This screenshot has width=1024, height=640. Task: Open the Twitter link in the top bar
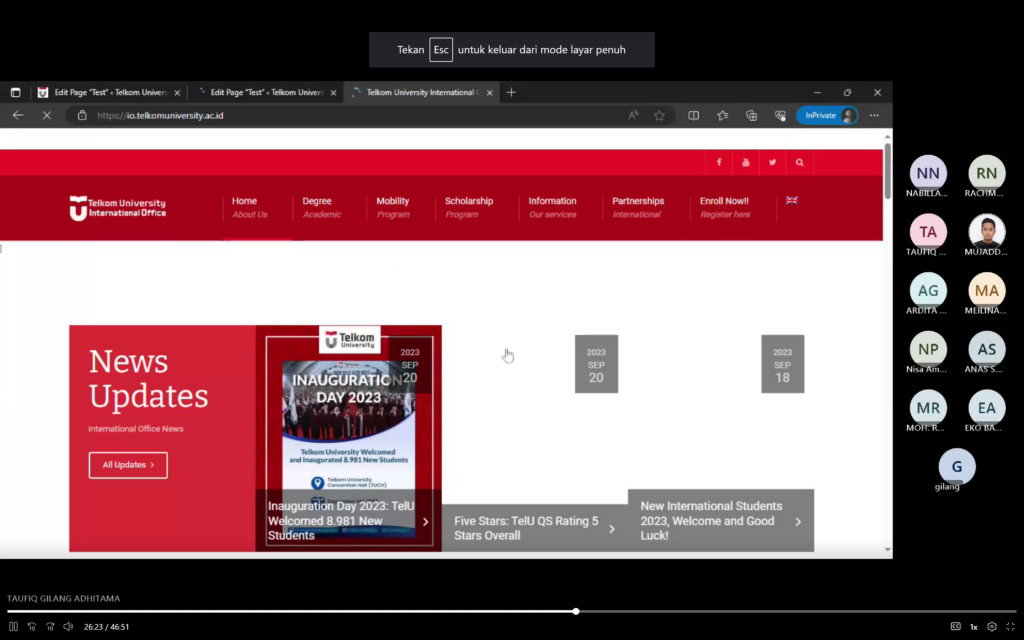773,163
